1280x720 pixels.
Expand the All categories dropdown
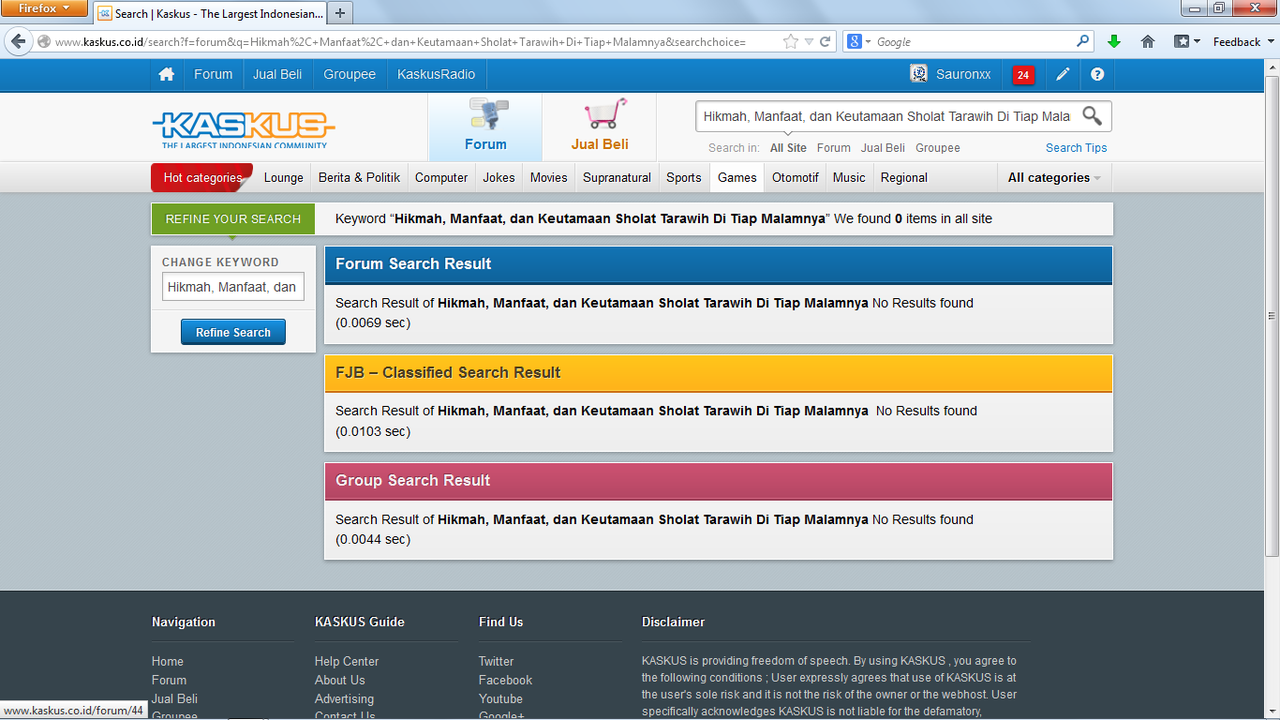1054,178
